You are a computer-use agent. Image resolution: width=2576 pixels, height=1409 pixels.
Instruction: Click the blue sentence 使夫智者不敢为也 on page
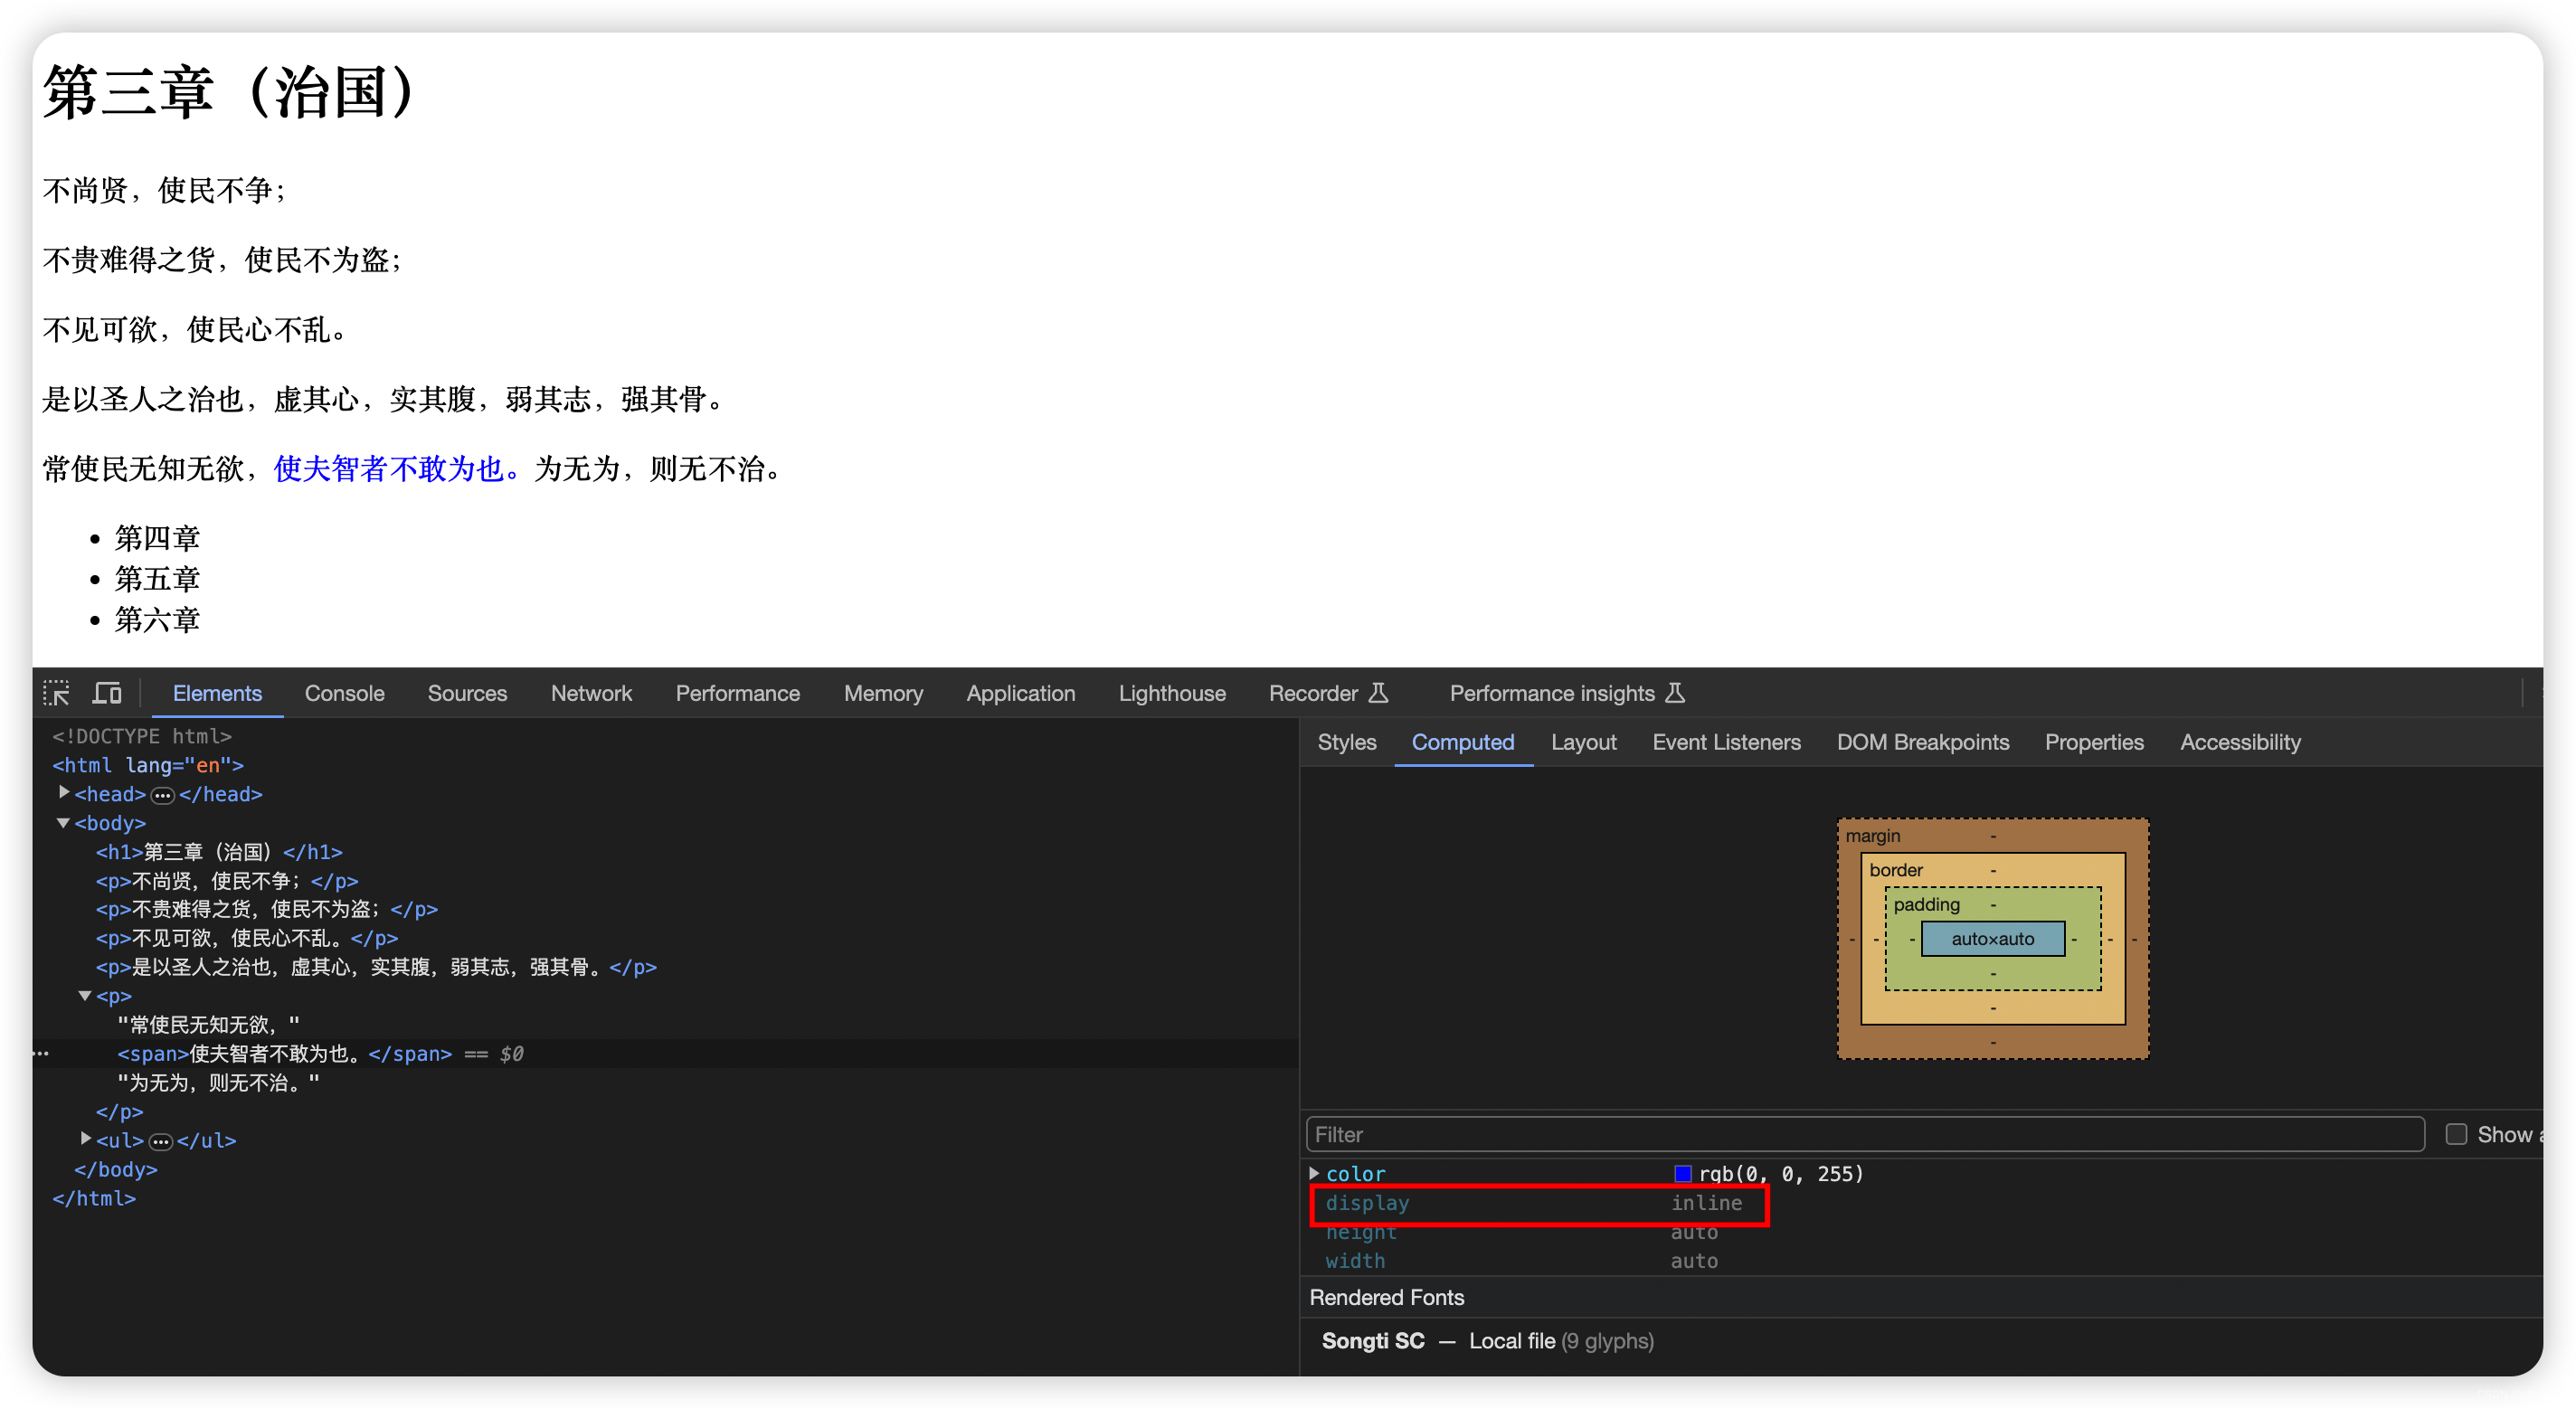pyautogui.click(x=397, y=469)
